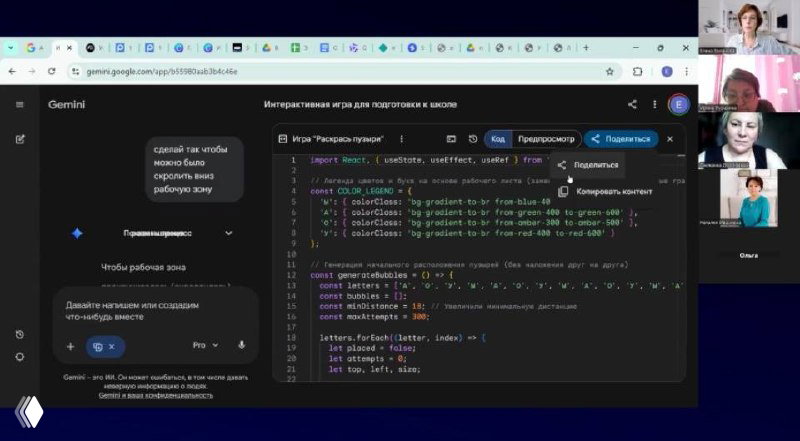Screen dimensions: 800x441
Task: Click the canvas title 'Игра "Раскрась пузыри"'
Action: tap(338, 139)
